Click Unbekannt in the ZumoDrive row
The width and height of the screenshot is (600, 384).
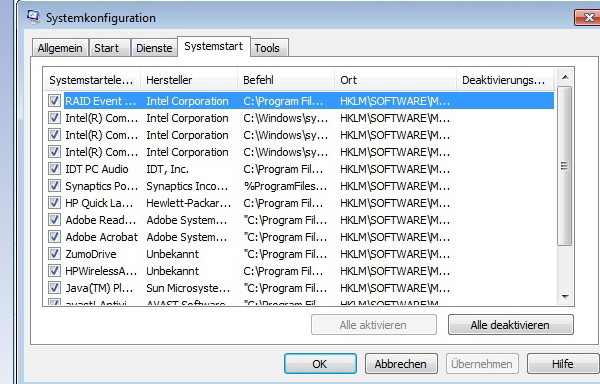point(173,254)
